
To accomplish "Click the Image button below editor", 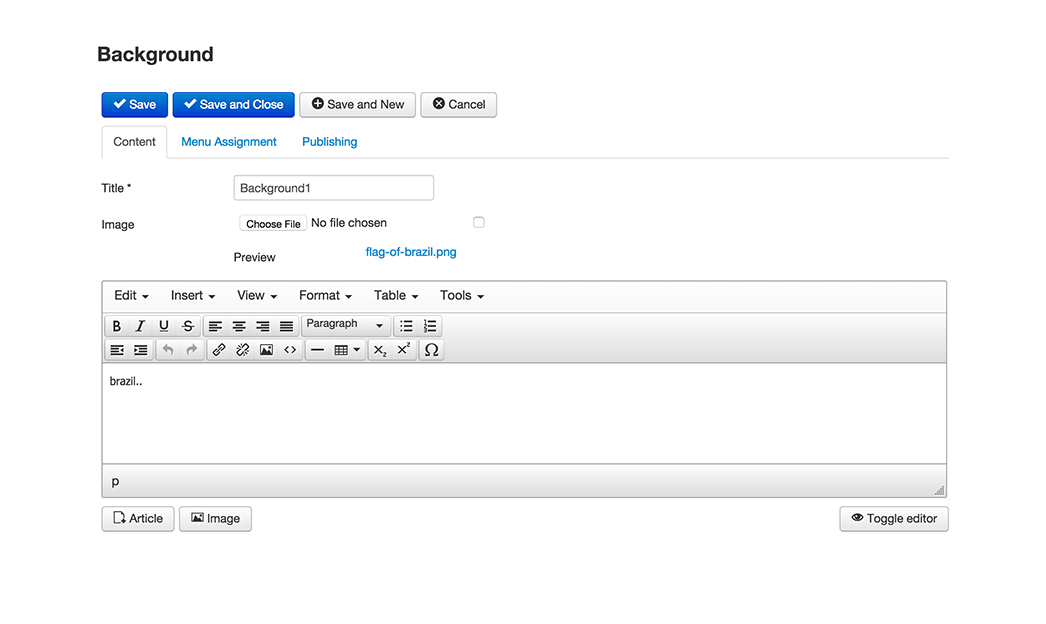I will tap(215, 519).
